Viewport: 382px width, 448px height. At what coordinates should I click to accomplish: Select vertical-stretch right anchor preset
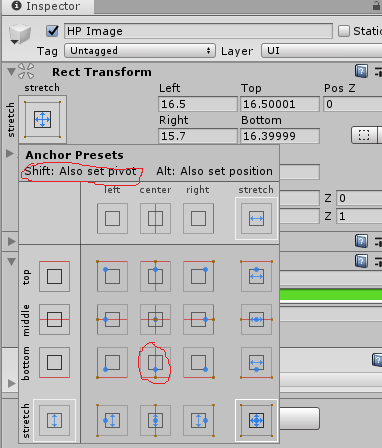[199, 421]
